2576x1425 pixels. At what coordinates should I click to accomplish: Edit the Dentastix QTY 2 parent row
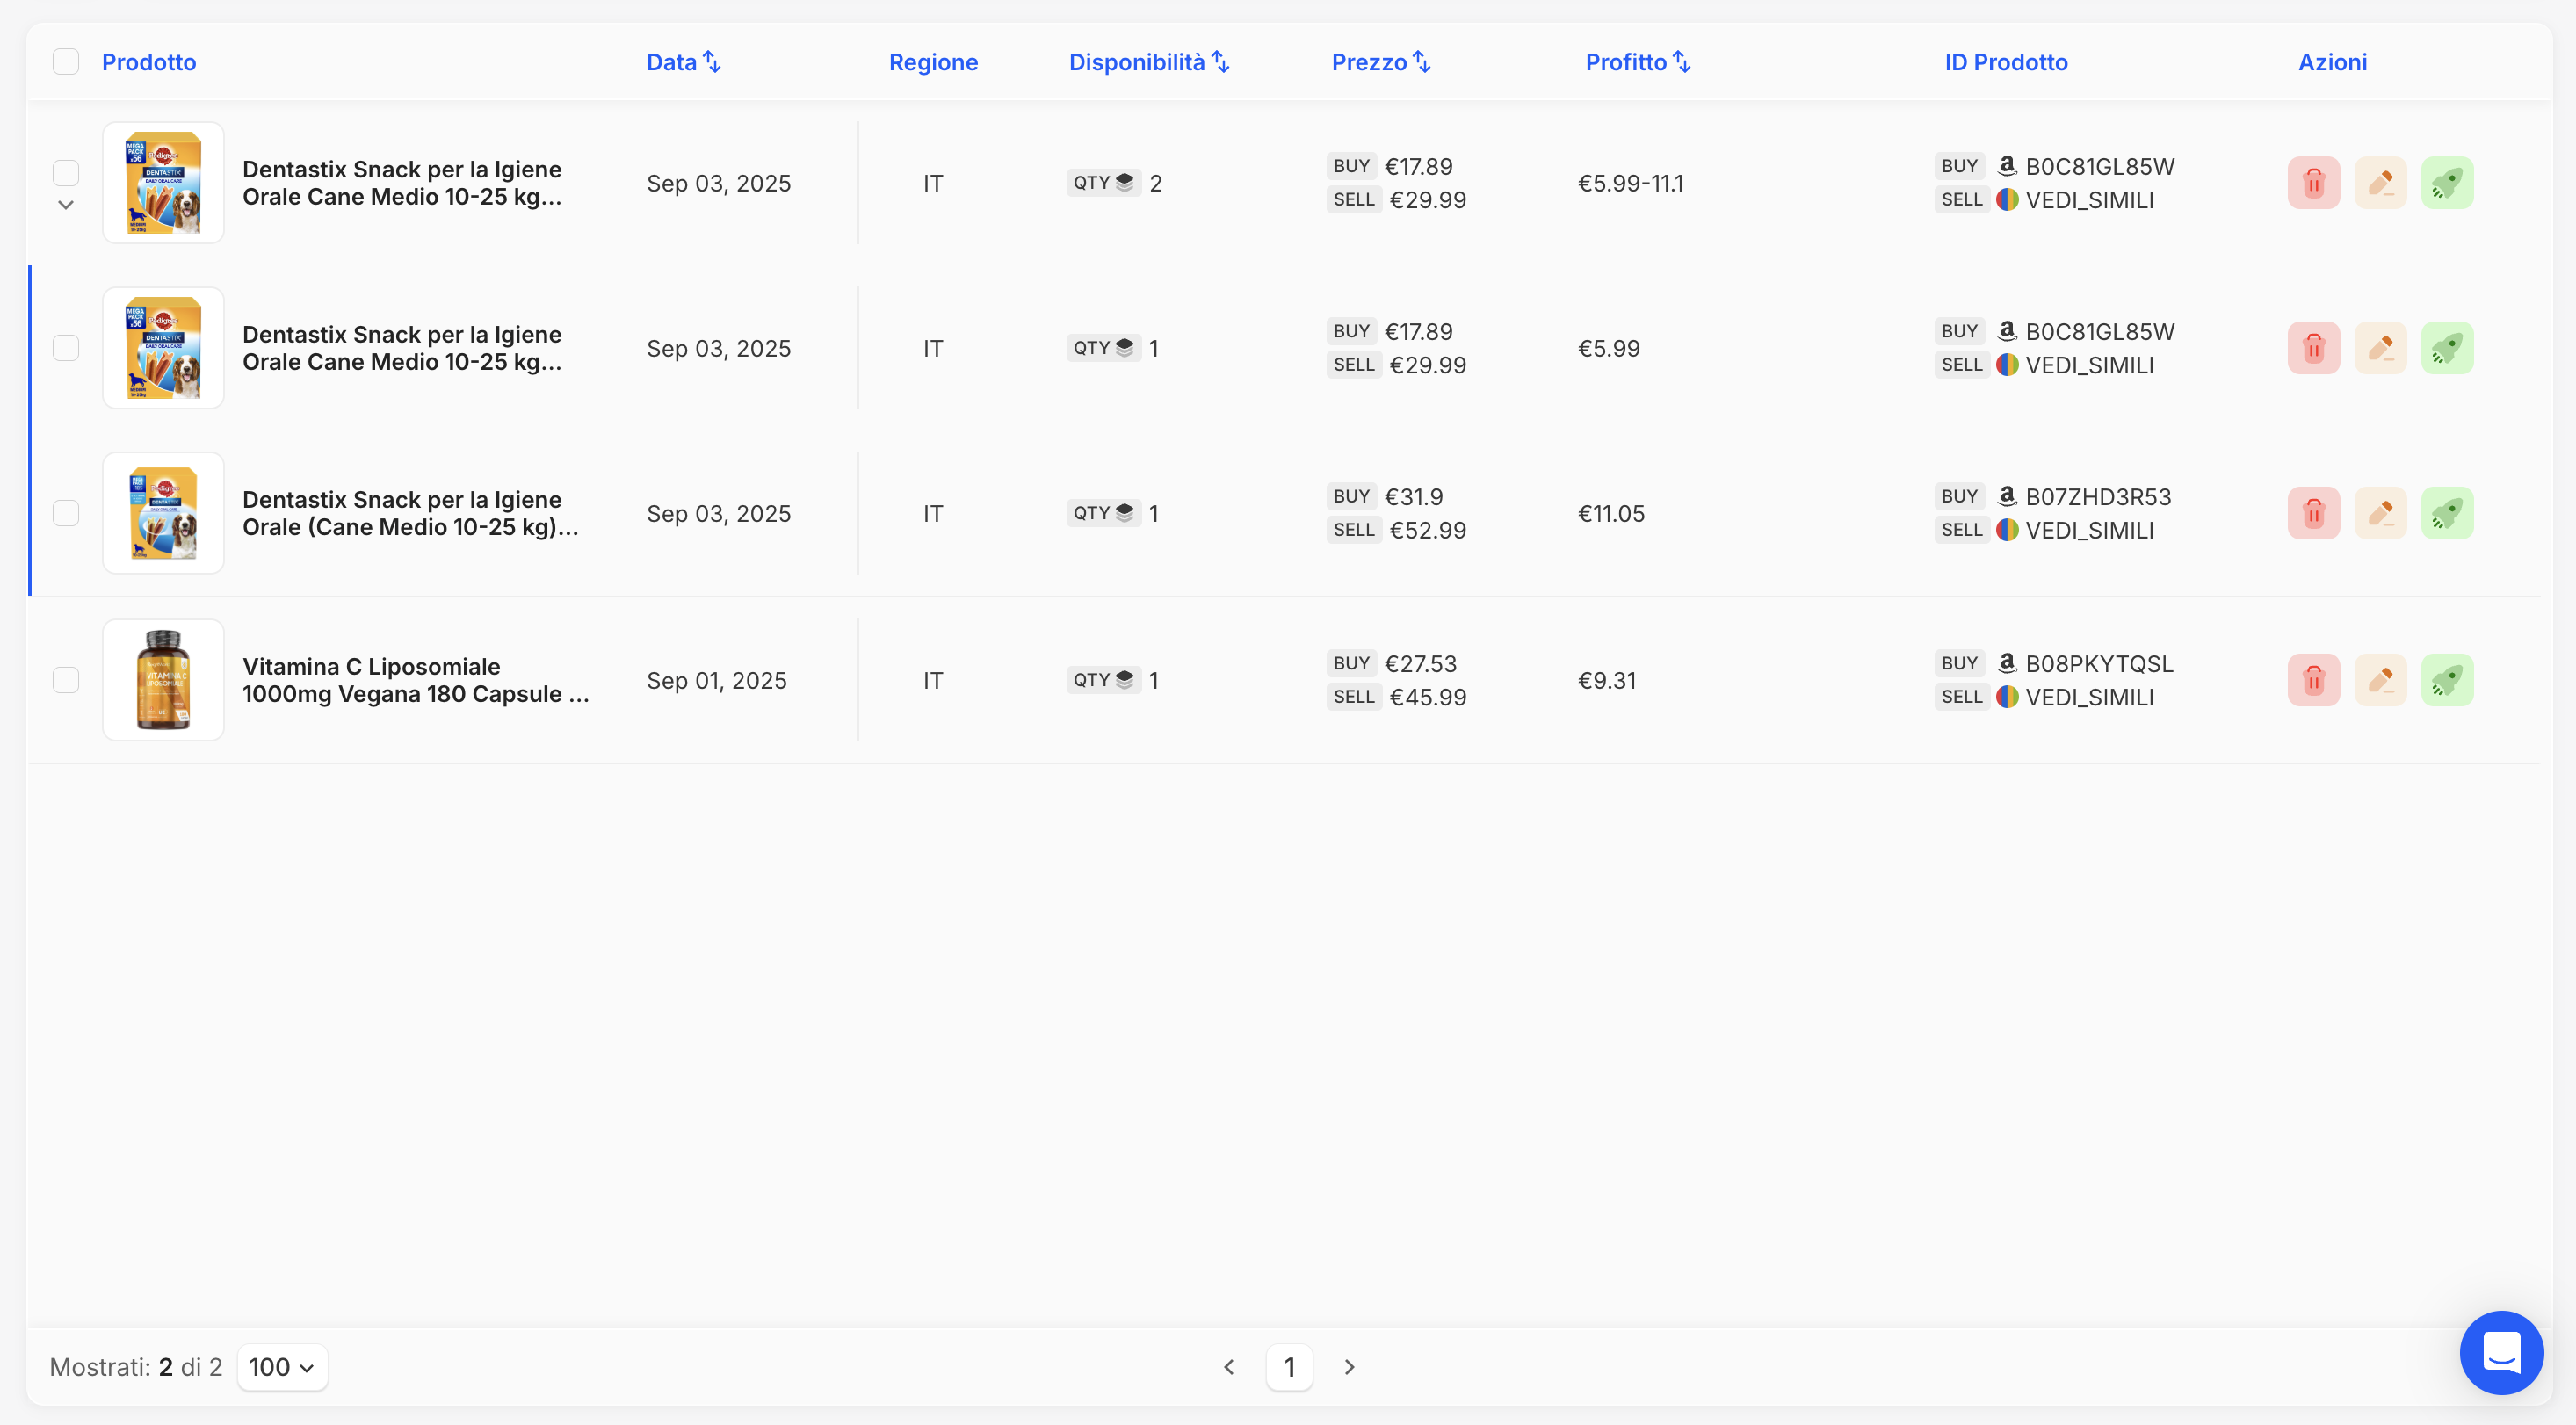[x=2380, y=183]
